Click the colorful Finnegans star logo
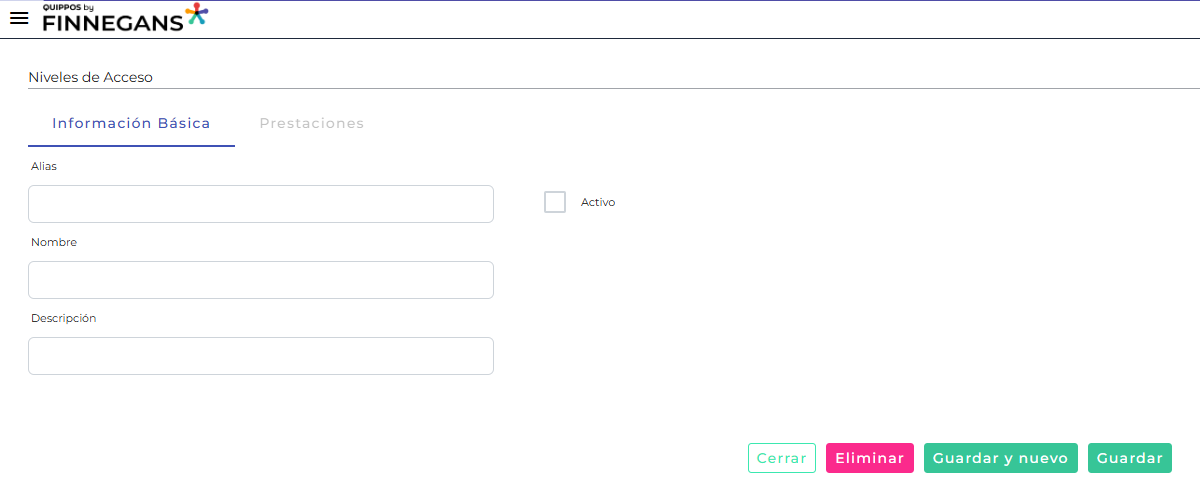 (197, 13)
